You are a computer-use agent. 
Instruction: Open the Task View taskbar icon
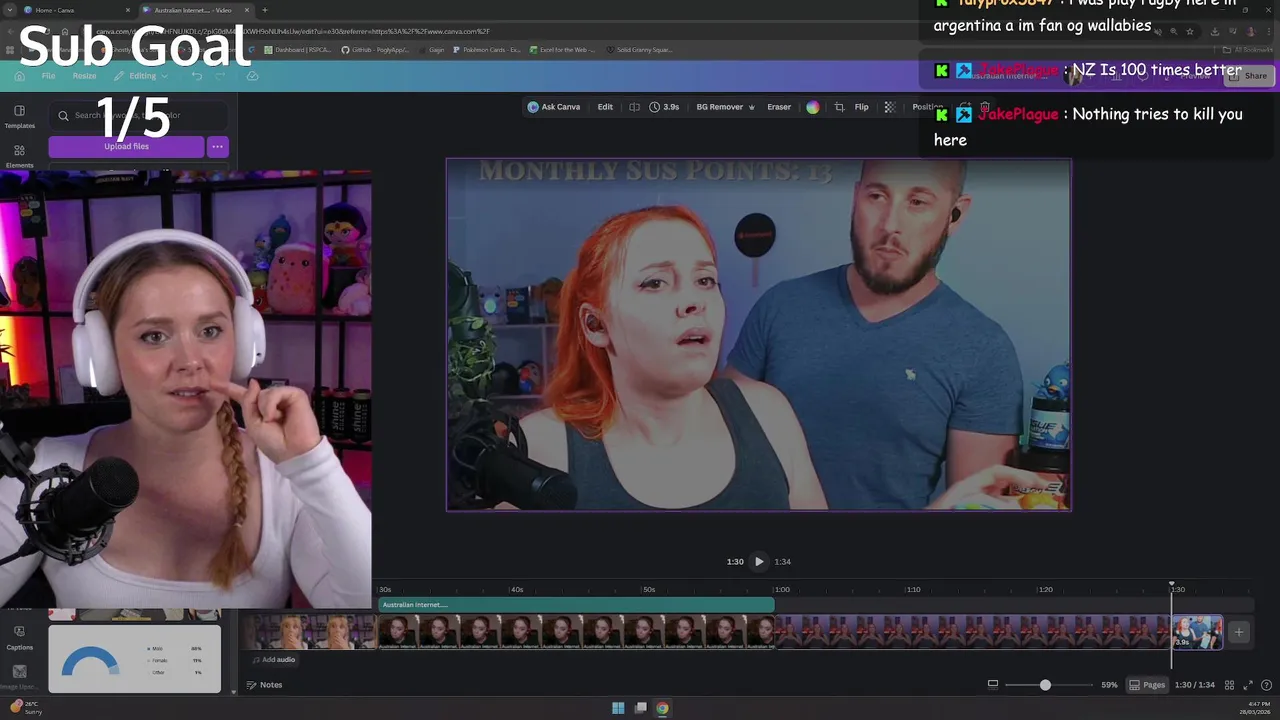(x=640, y=708)
